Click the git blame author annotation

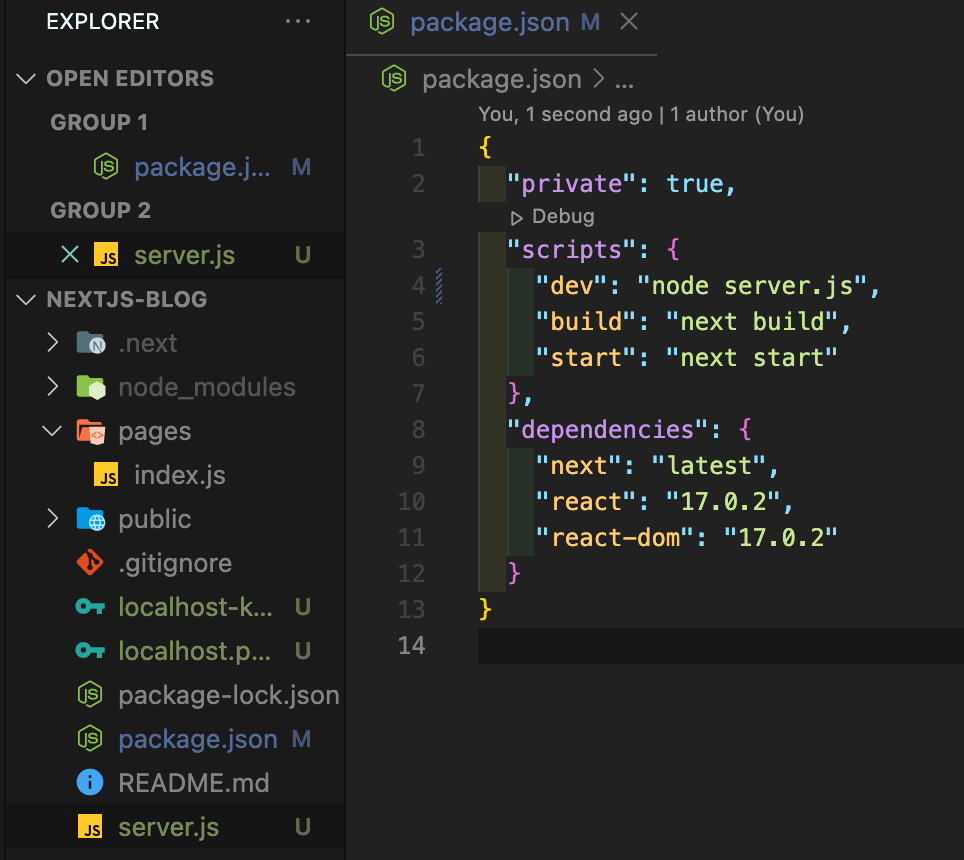click(641, 114)
